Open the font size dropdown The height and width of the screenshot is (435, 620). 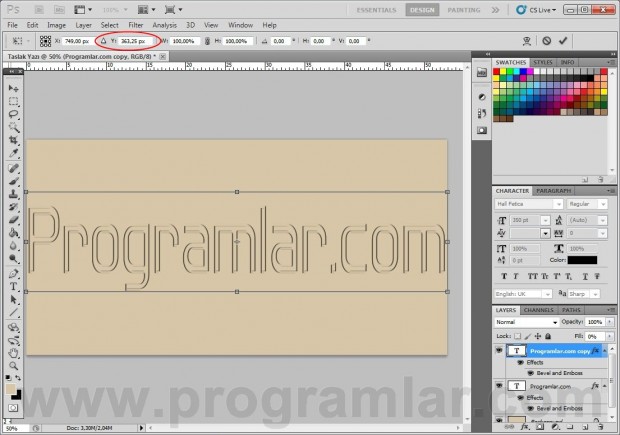pyautogui.click(x=545, y=220)
